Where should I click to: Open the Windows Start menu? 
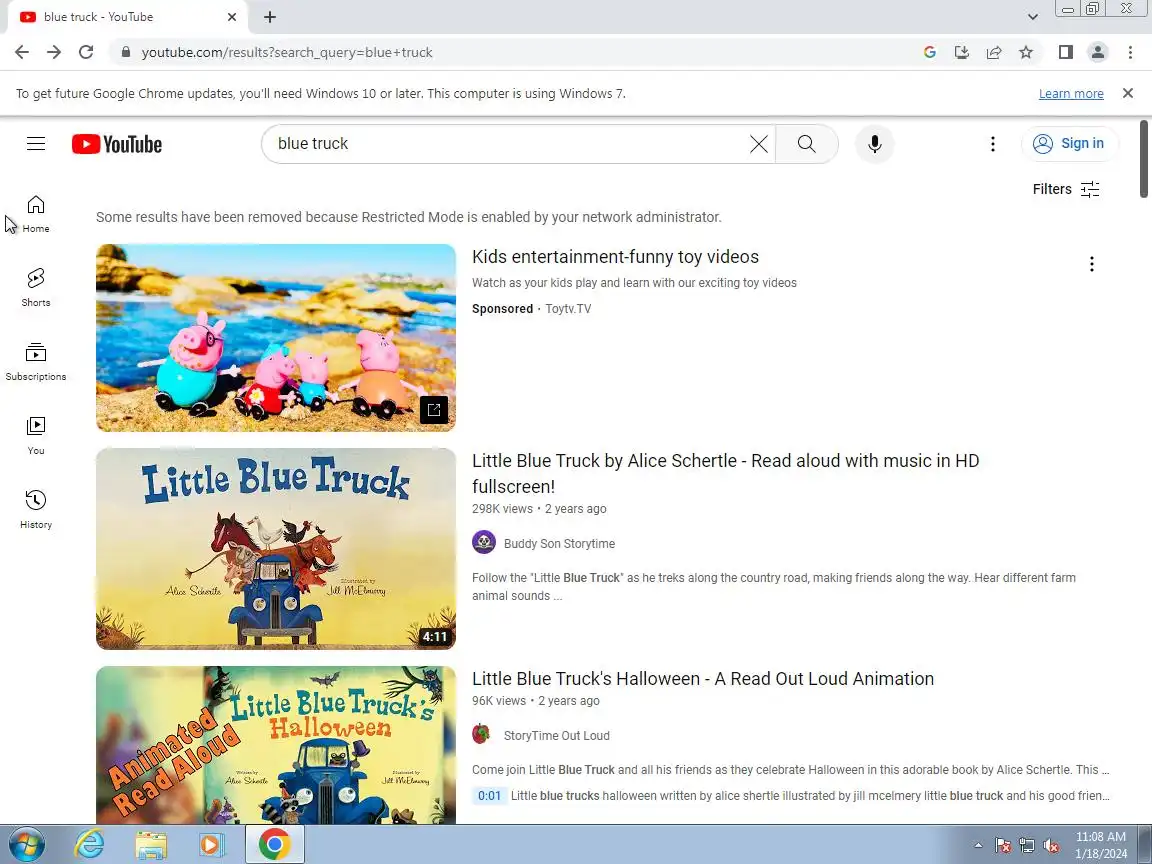(x=26, y=845)
